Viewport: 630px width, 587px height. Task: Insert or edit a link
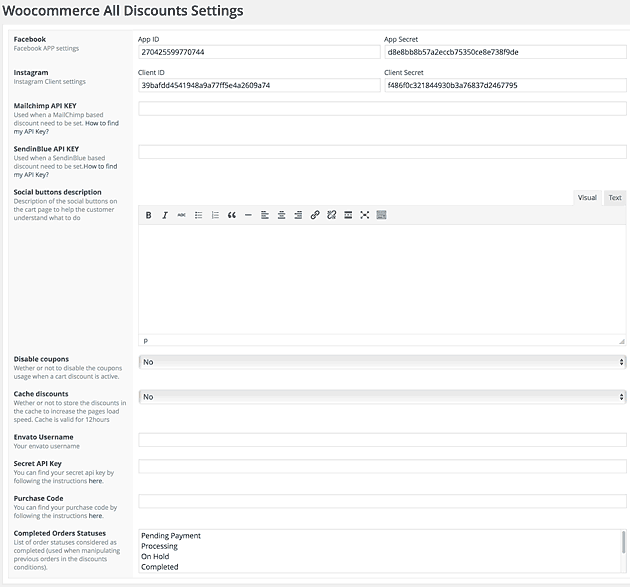click(315, 215)
